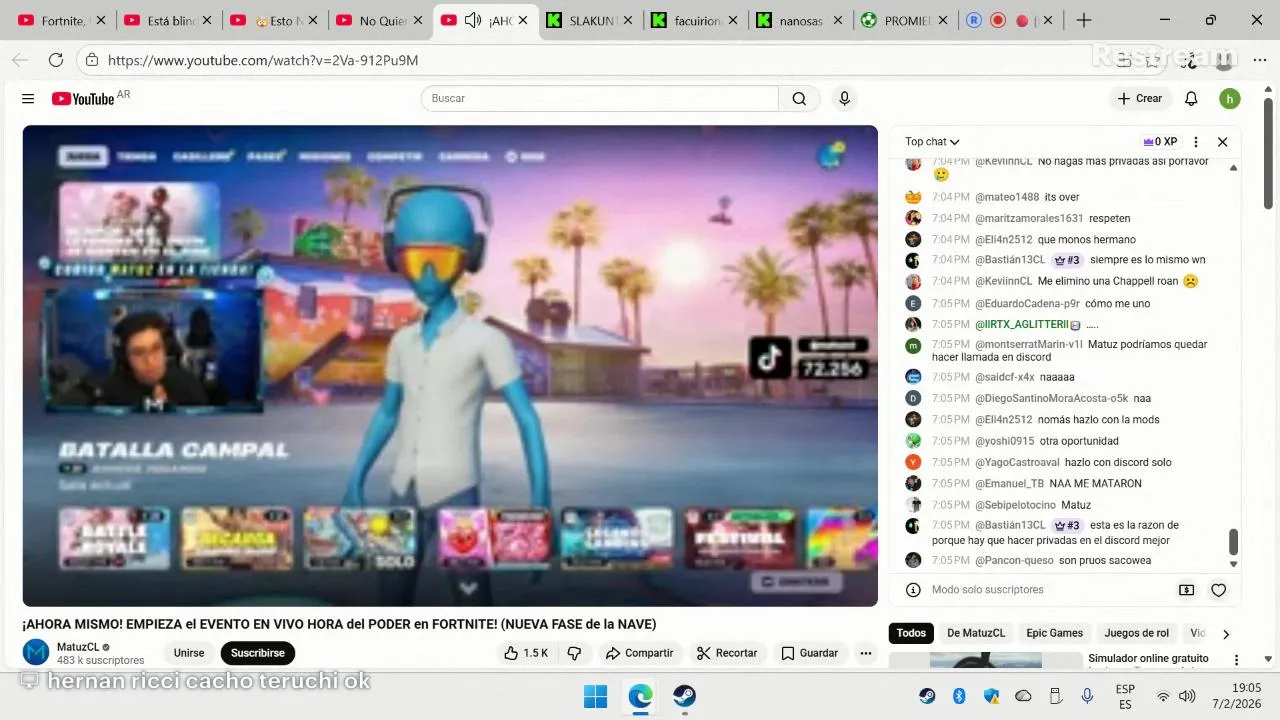Screen dimensions: 1280x720
Task: Open the ESP ES language switcher
Action: tap(1125, 696)
